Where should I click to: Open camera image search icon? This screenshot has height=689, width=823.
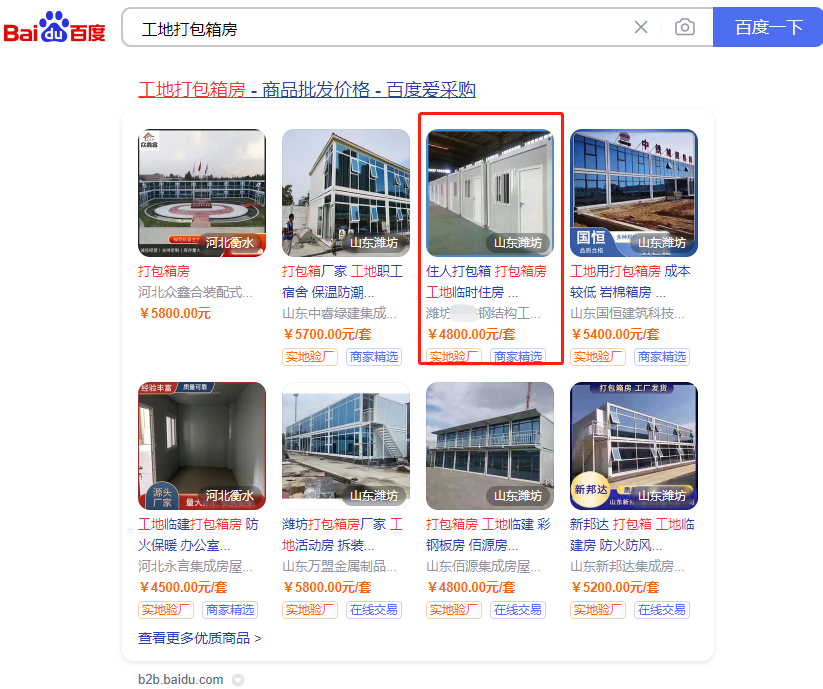(x=684, y=27)
